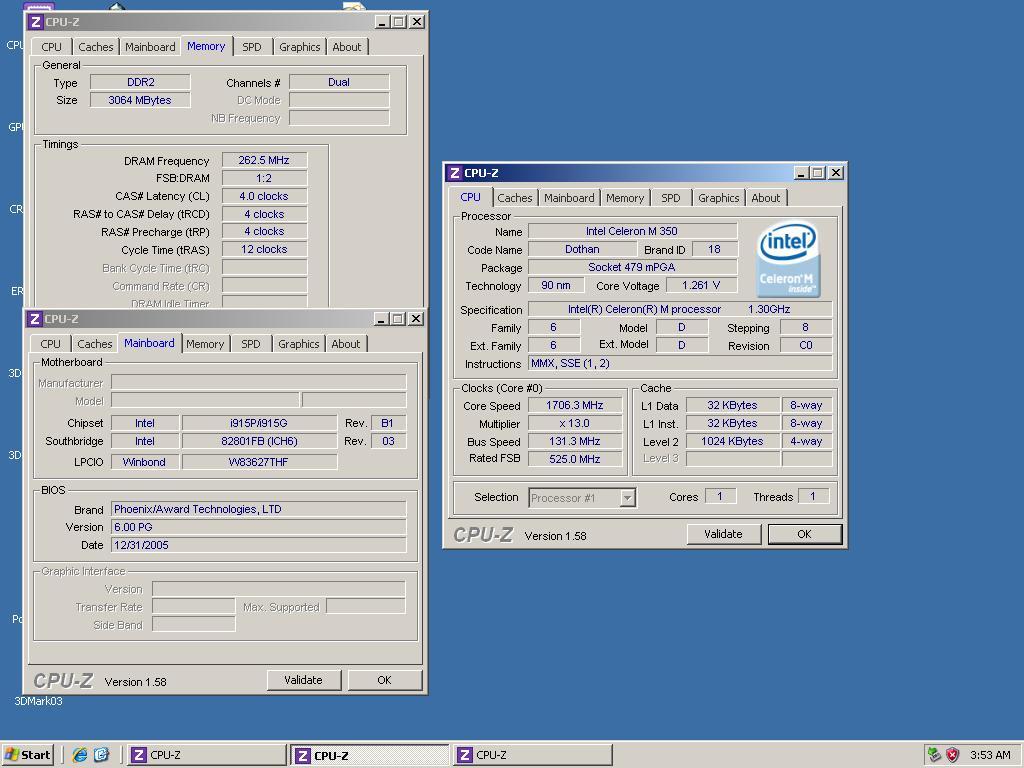
Task: Select CPU tab in Memory window
Action: coord(51,47)
